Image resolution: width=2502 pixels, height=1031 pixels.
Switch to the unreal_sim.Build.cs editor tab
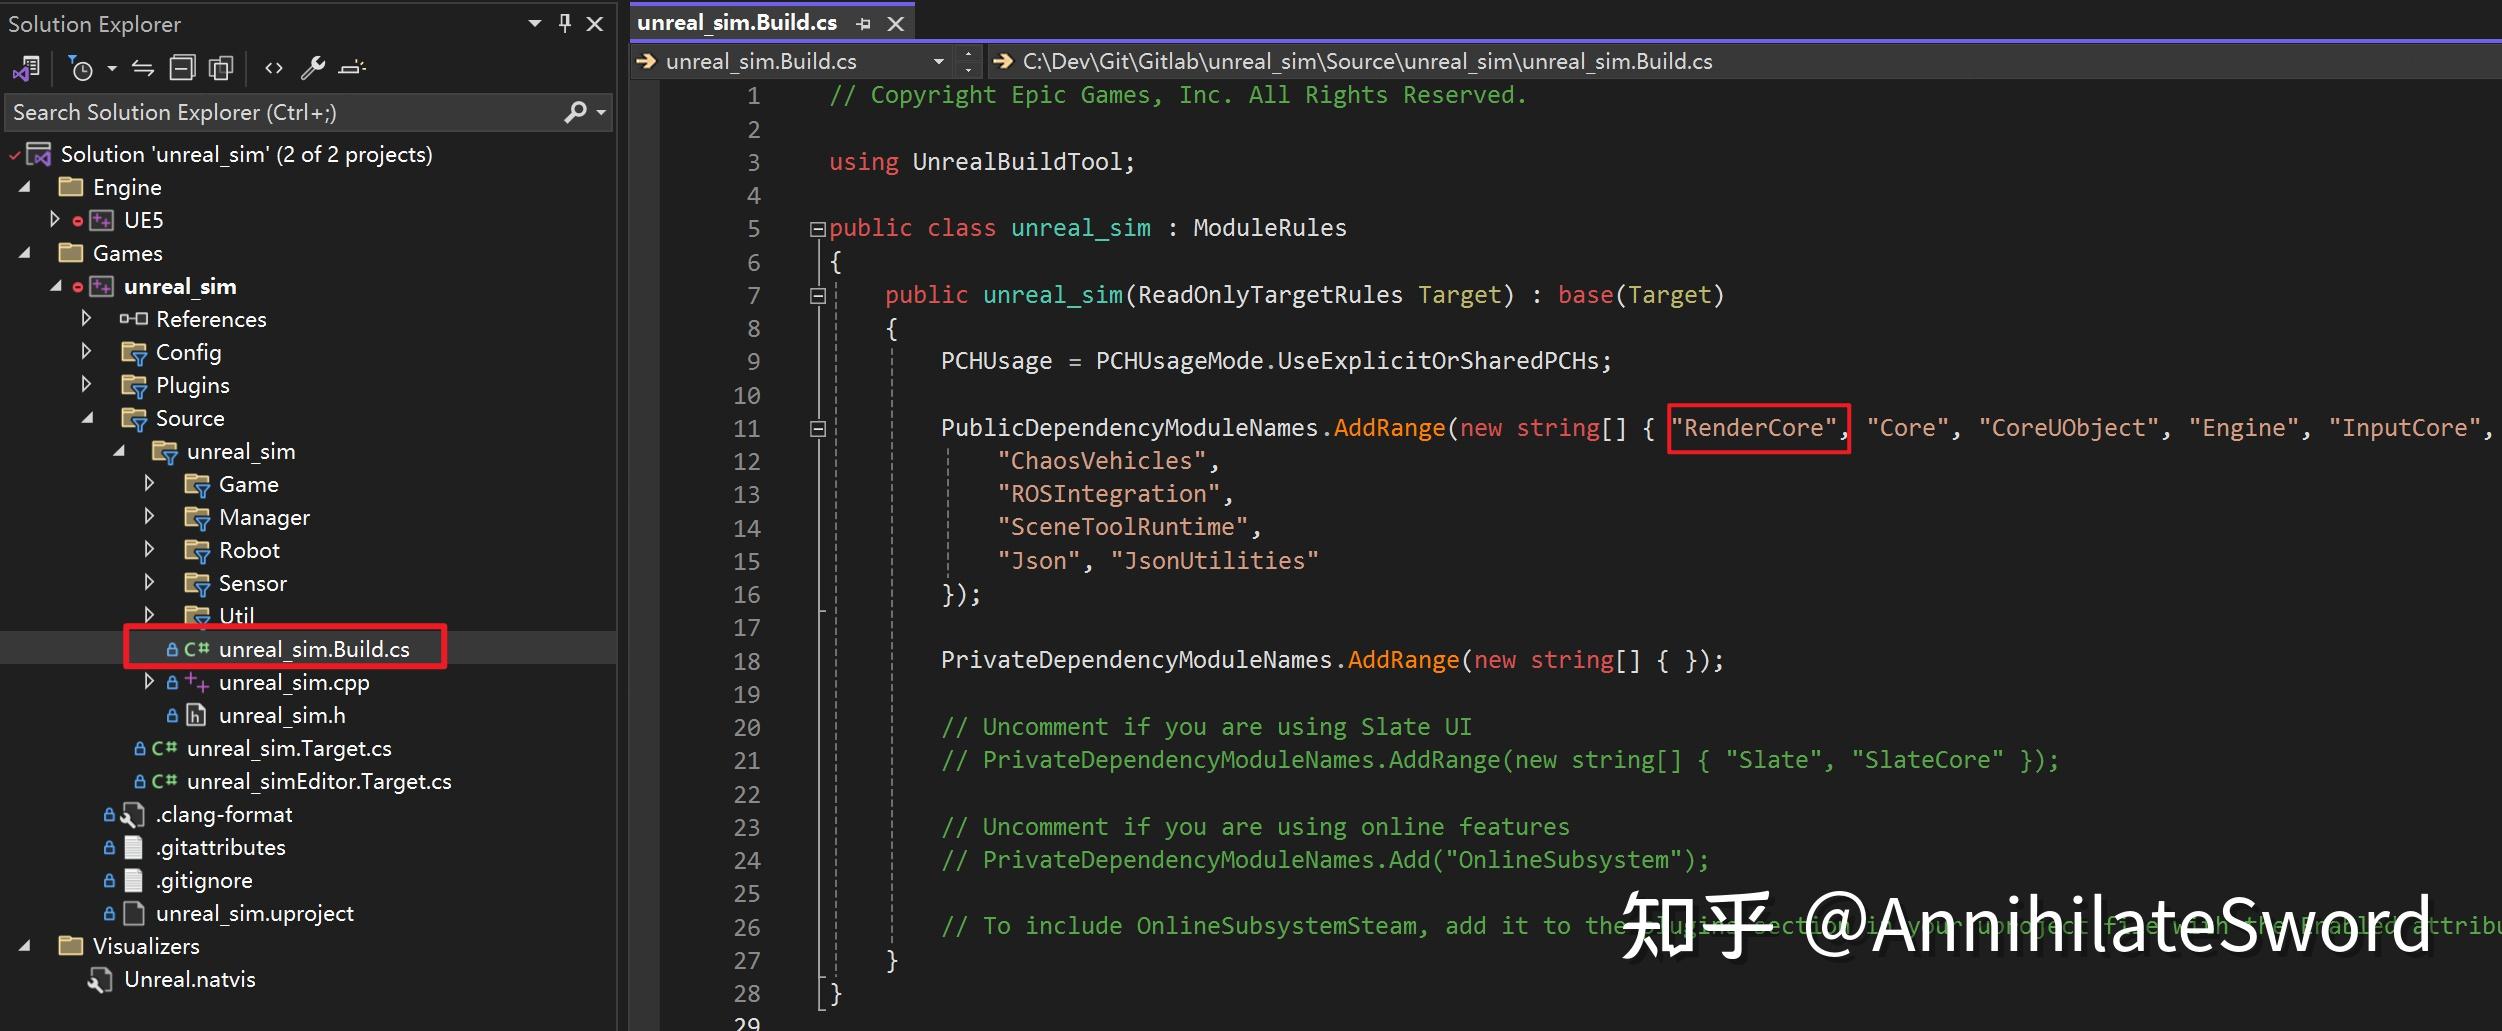click(x=740, y=22)
